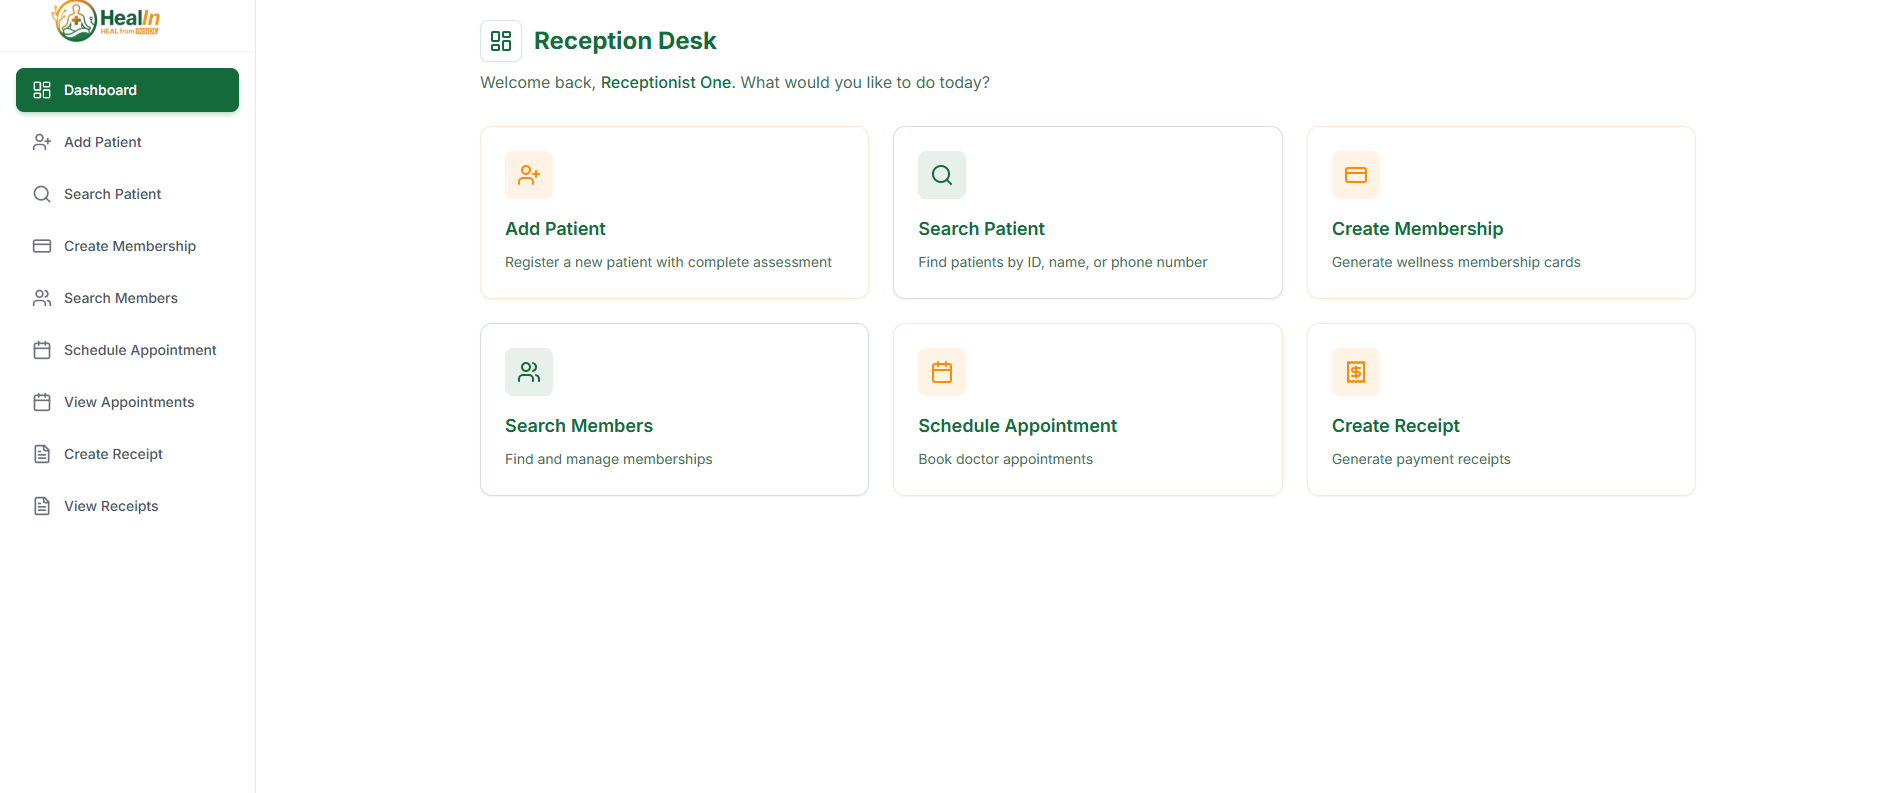Click the document icon beside View Receipts in sidebar

point(42,506)
